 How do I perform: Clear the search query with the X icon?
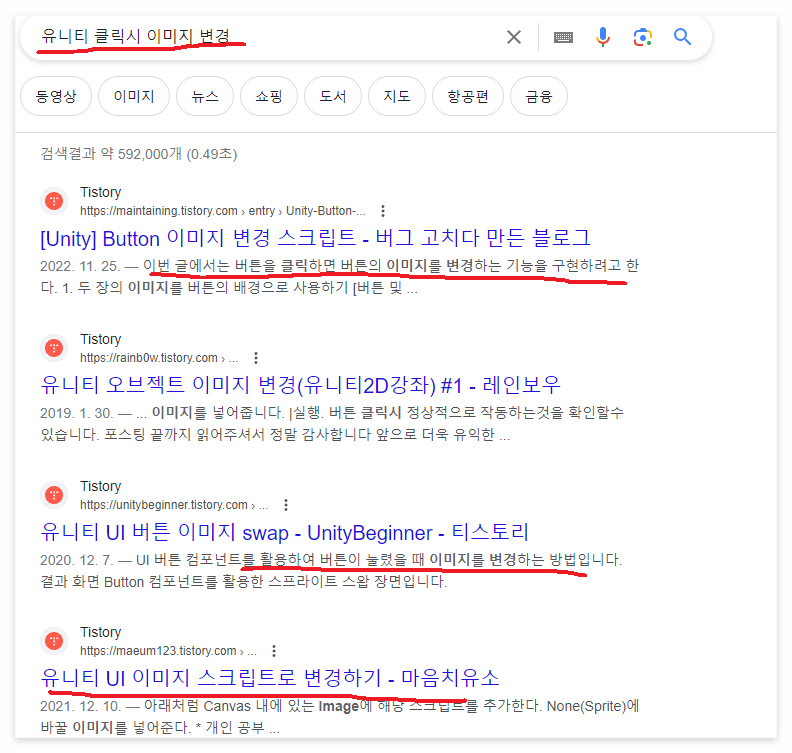click(x=514, y=37)
